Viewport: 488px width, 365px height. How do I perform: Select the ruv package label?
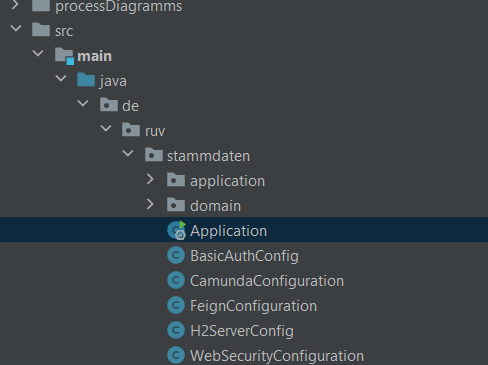click(x=155, y=131)
